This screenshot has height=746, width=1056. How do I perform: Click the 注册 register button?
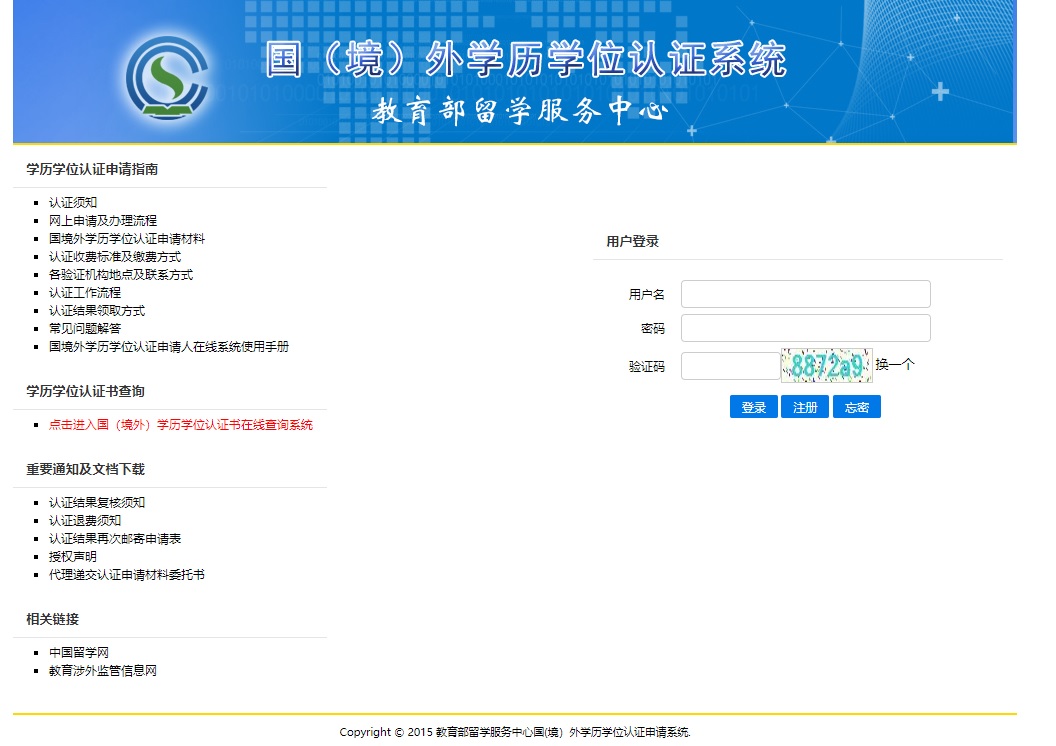click(x=805, y=407)
